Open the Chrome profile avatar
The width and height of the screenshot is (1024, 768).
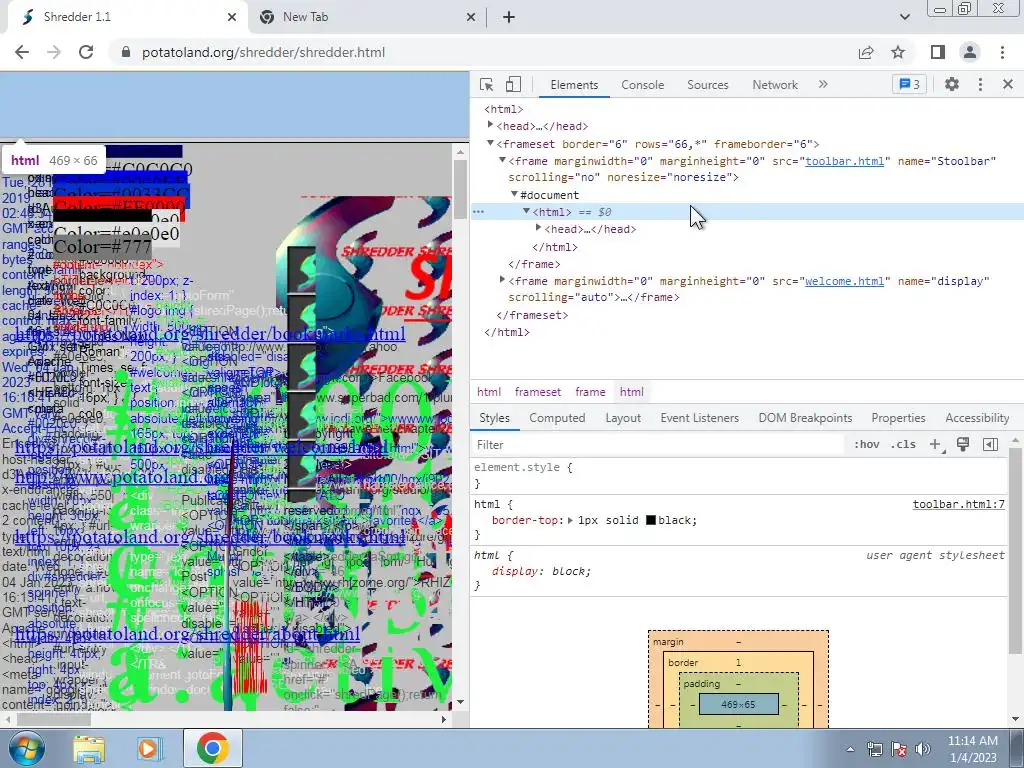point(970,52)
